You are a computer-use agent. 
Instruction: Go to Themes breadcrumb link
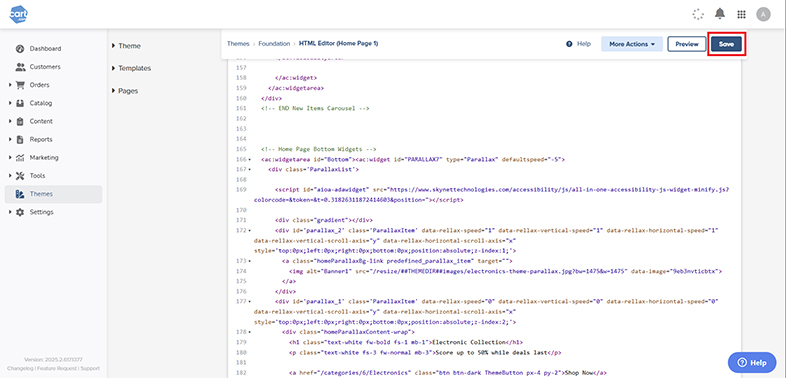tap(238, 44)
